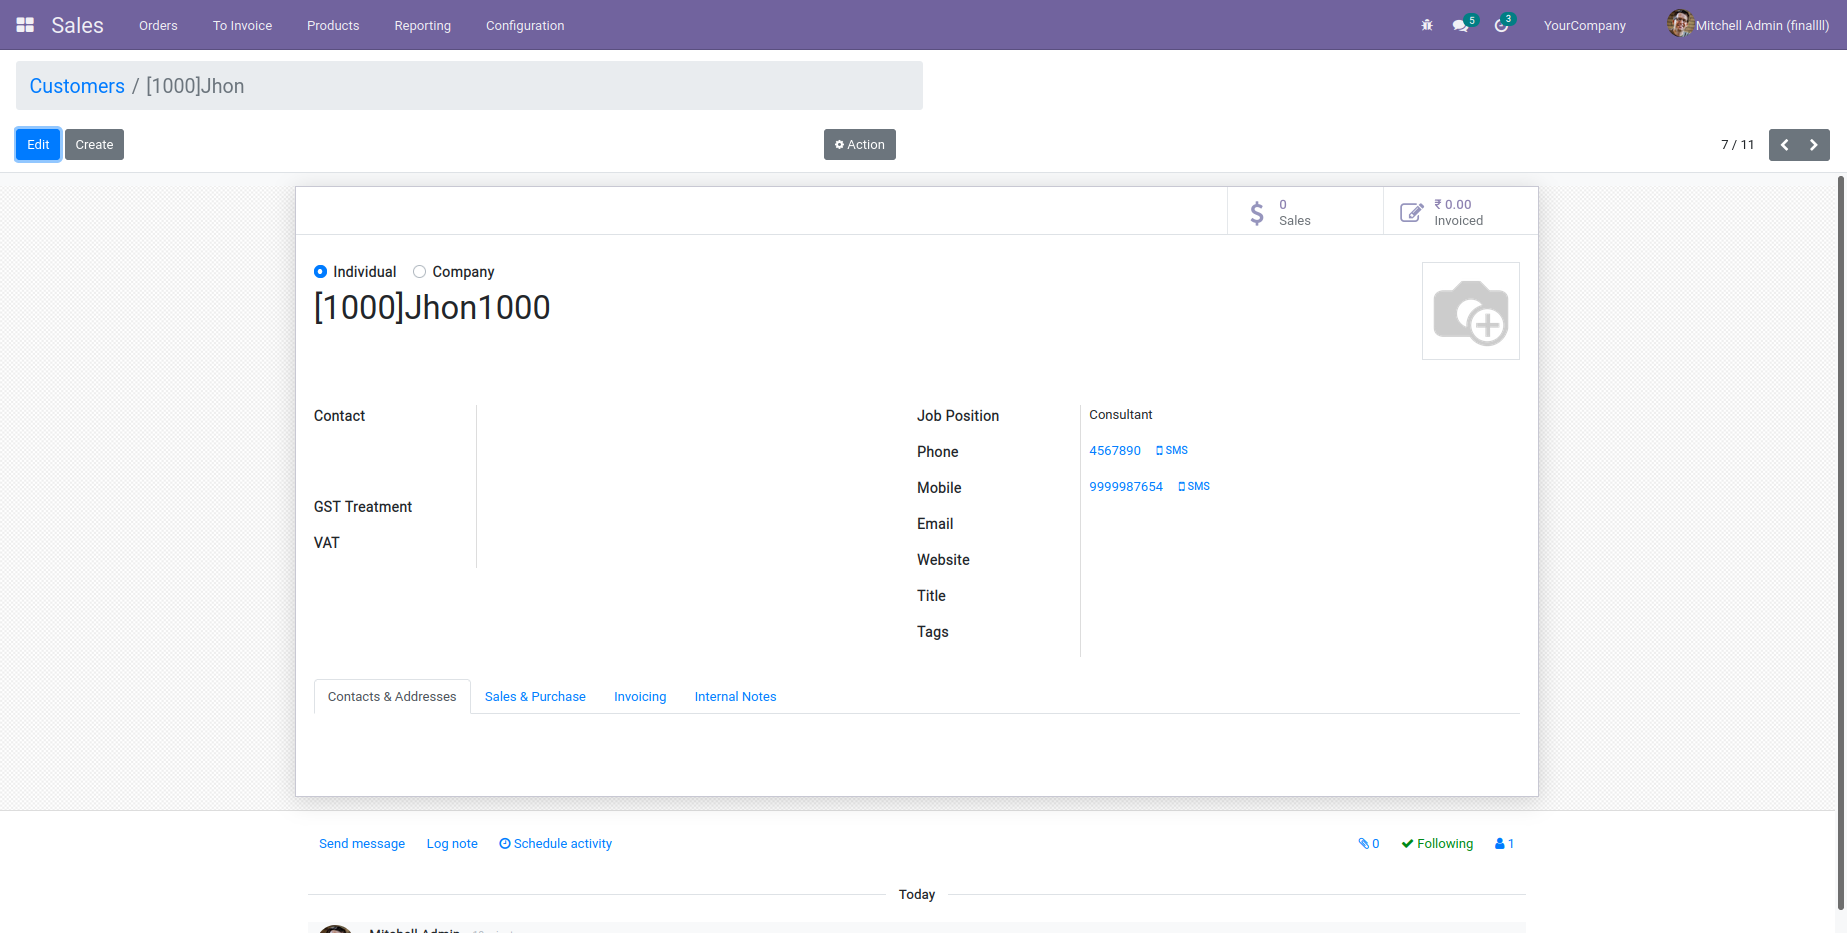This screenshot has width=1847, height=933.
Task: Click Send message in chatter
Action: tap(362, 844)
